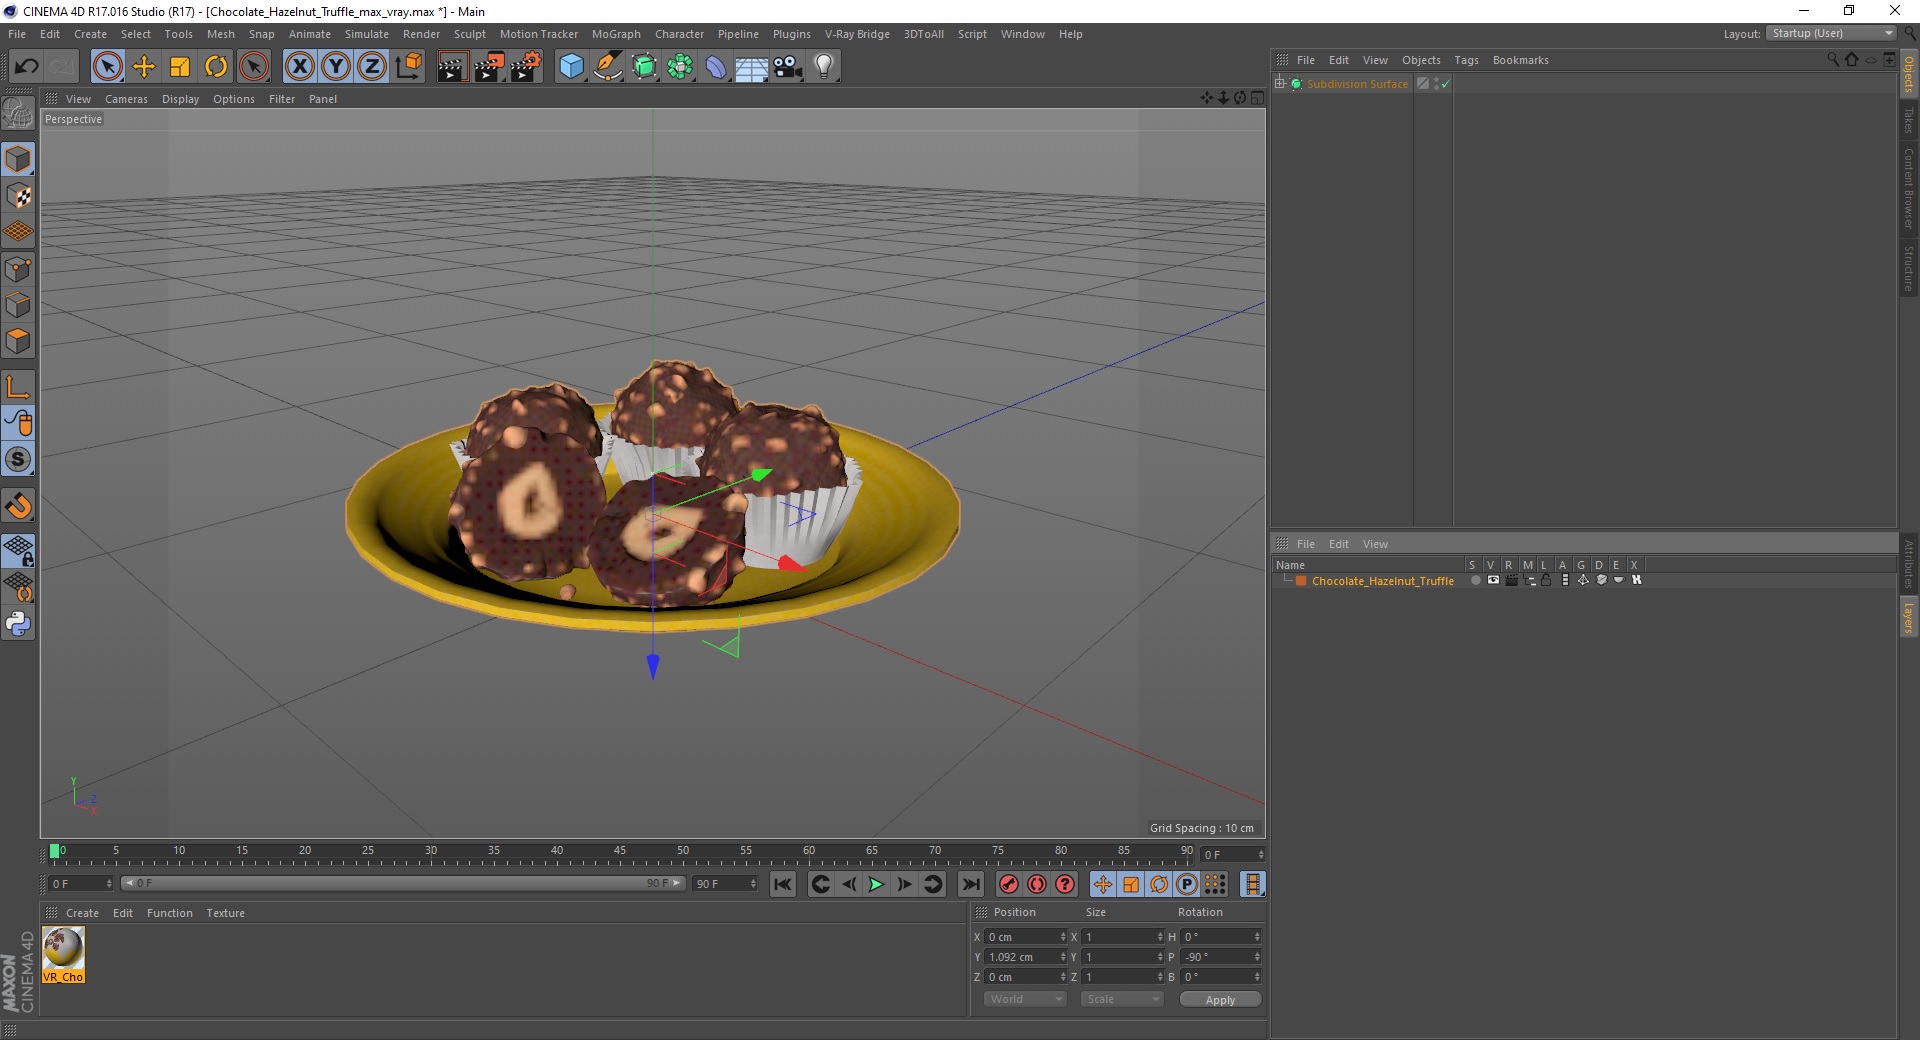Open Edit Render Settings icon

pos(526,67)
